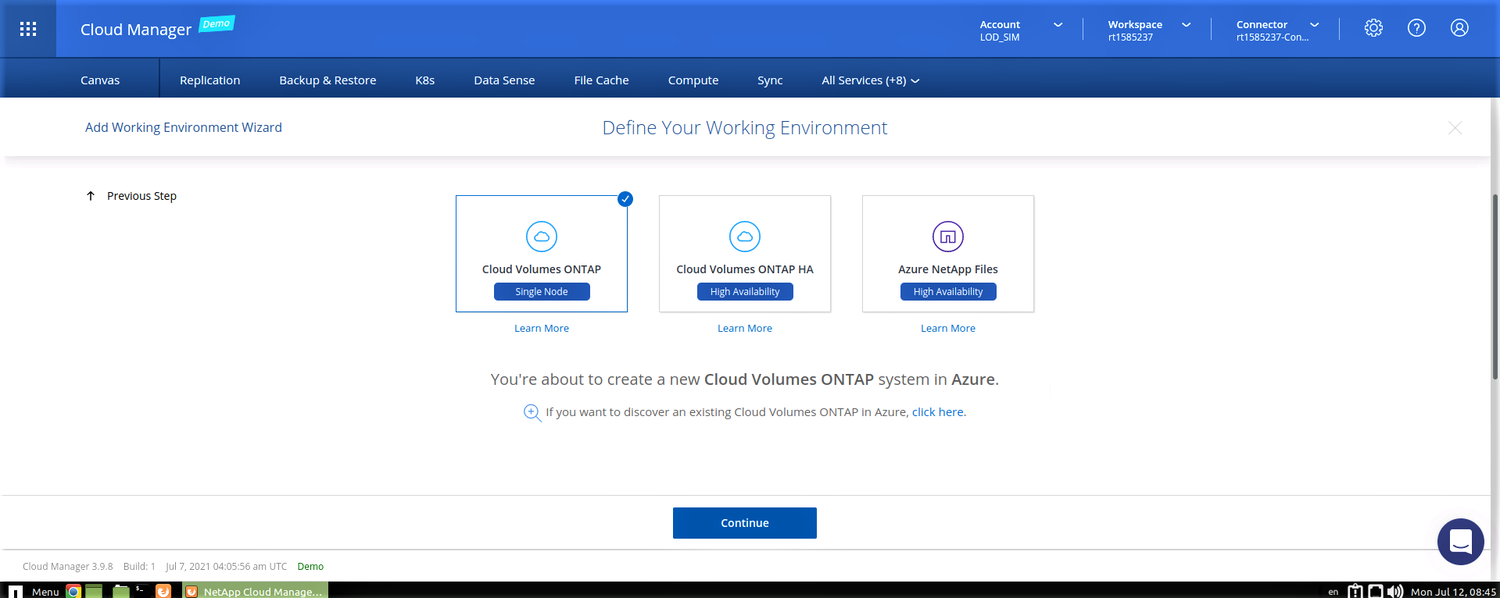This screenshot has width=1500, height=598.
Task: Switch to the K8s tab
Action: coord(425,80)
